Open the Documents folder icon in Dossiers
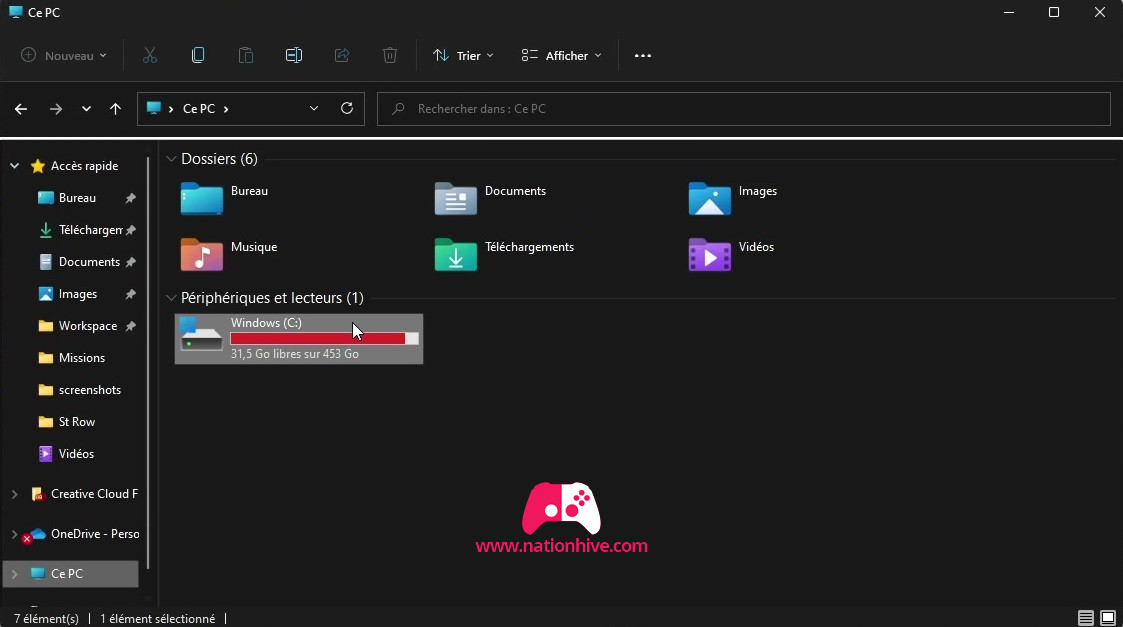1123x627 pixels. [x=456, y=198]
